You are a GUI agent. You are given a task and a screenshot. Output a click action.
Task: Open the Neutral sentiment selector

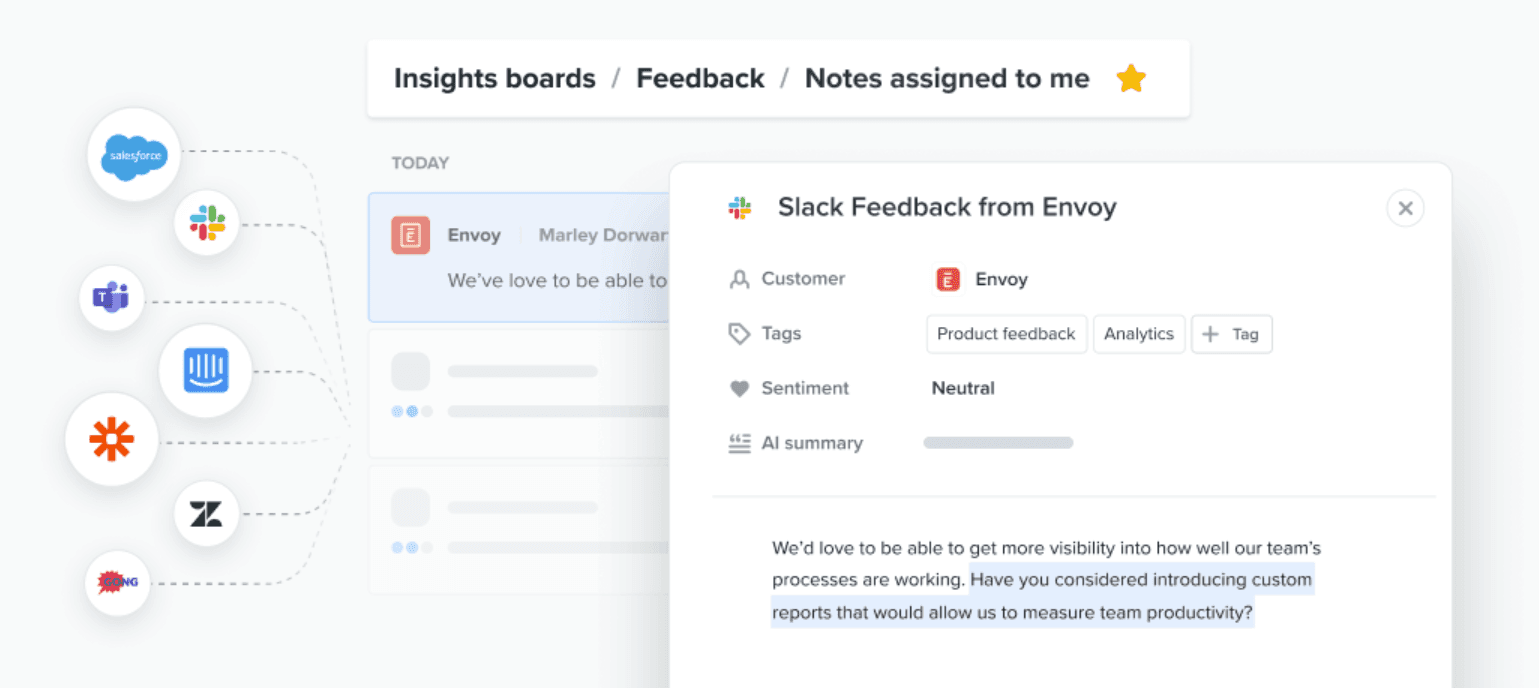click(963, 388)
